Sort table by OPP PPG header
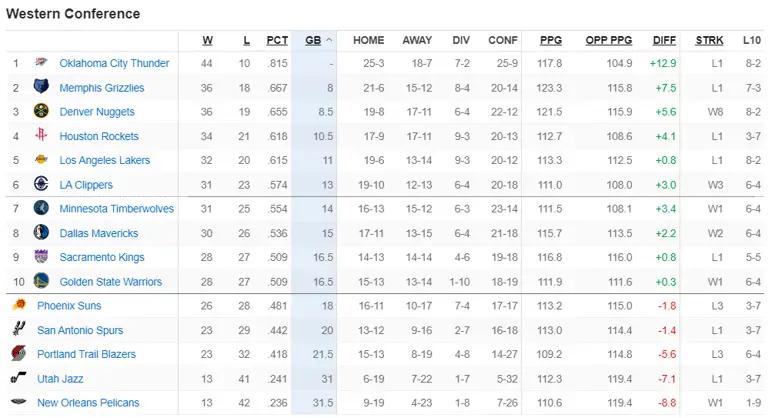This screenshot has width=768, height=418. tap(609, 41)
